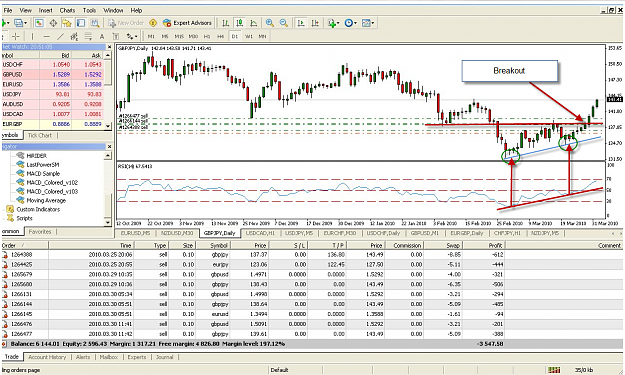The image size is (625, 375).
Task: Select the text label tool
Action: pyautogui.click(x=116, y=37)
